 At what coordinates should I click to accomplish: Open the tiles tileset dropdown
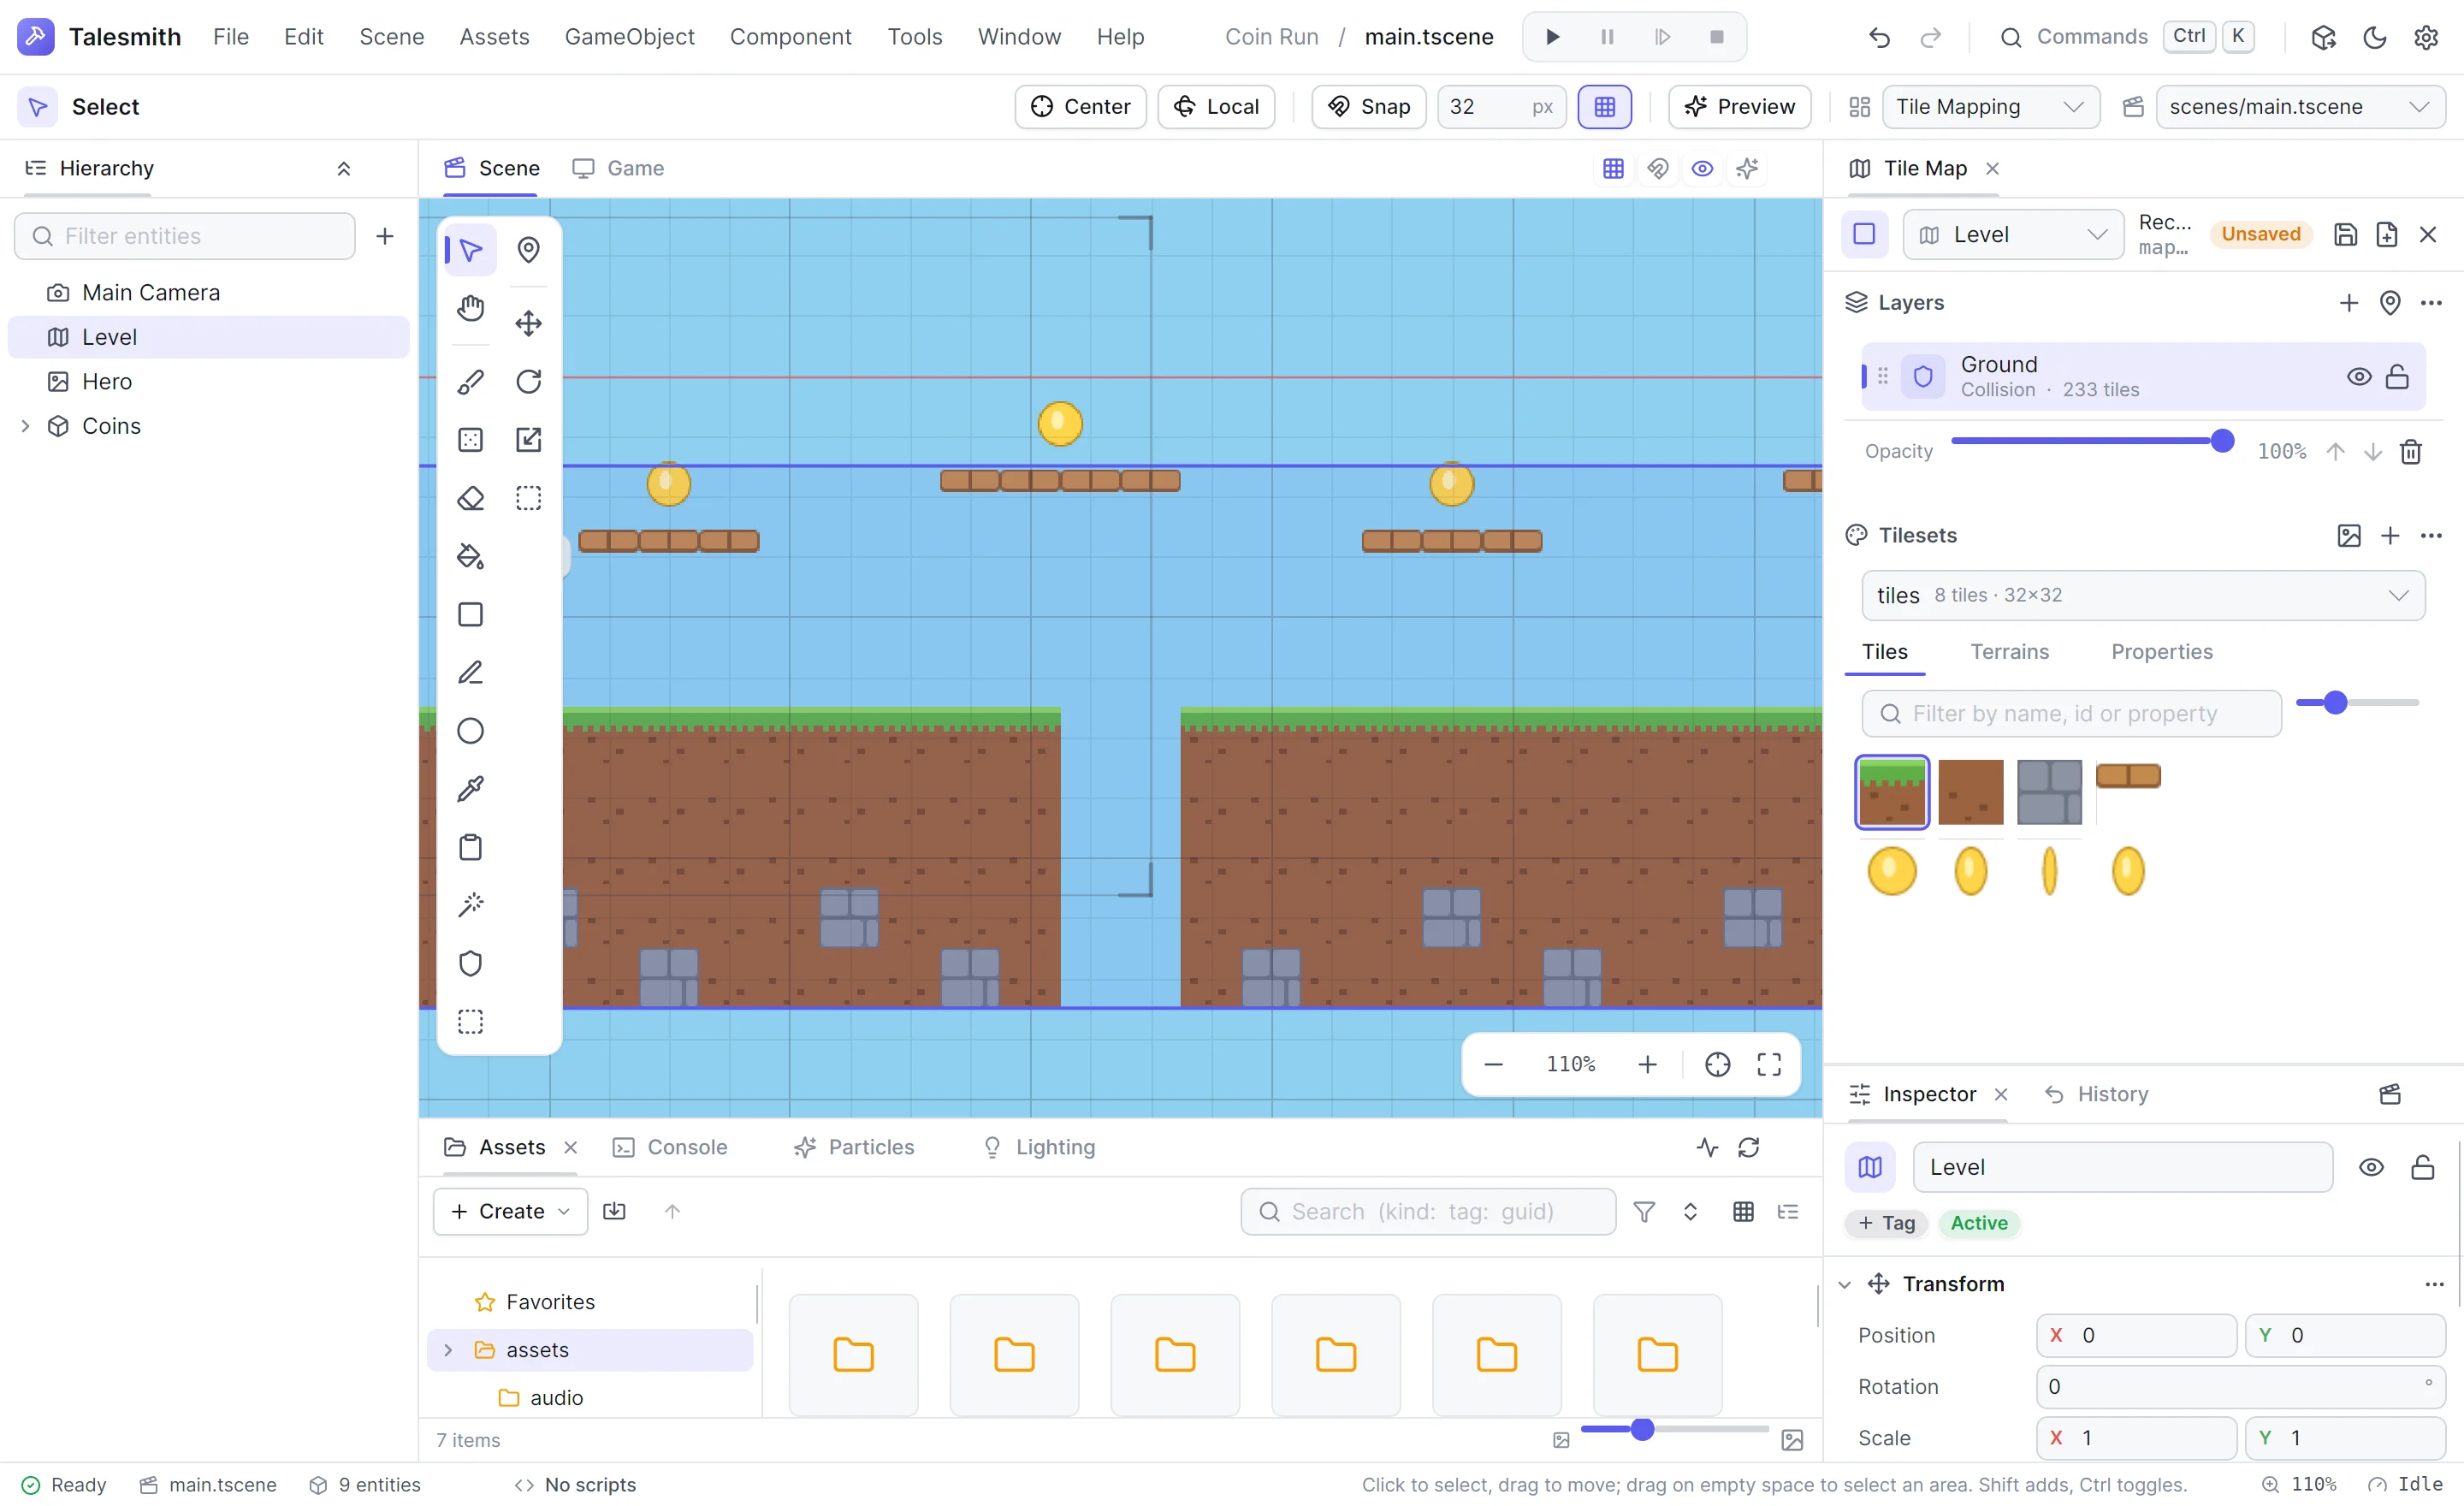pyautogui.click(x=2142, y=596)
